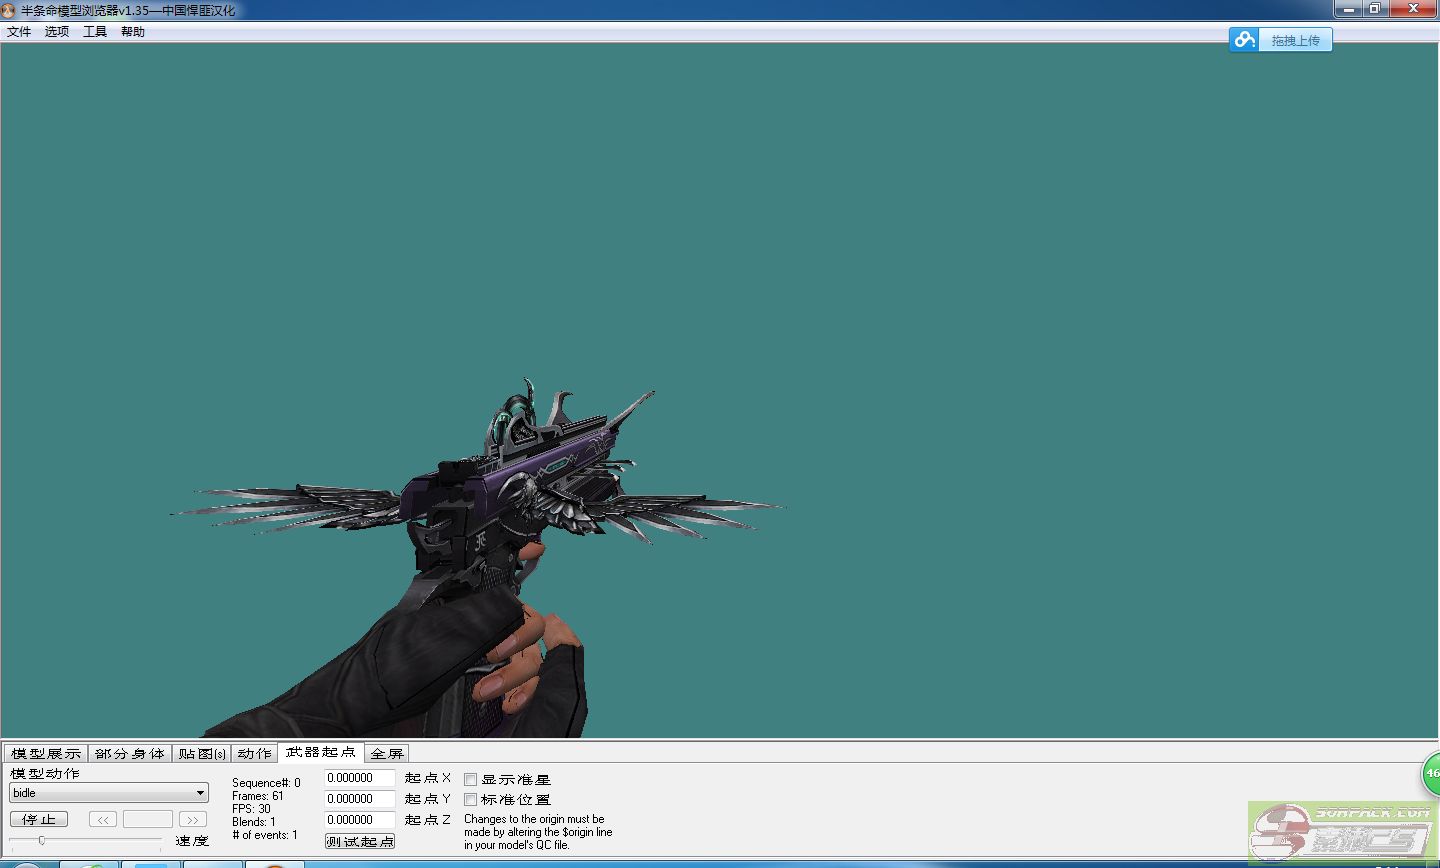Step forward with the >> frame button
Image resolution: width=1440 pixels, height=868 pixels.
[x=192, y=819]
